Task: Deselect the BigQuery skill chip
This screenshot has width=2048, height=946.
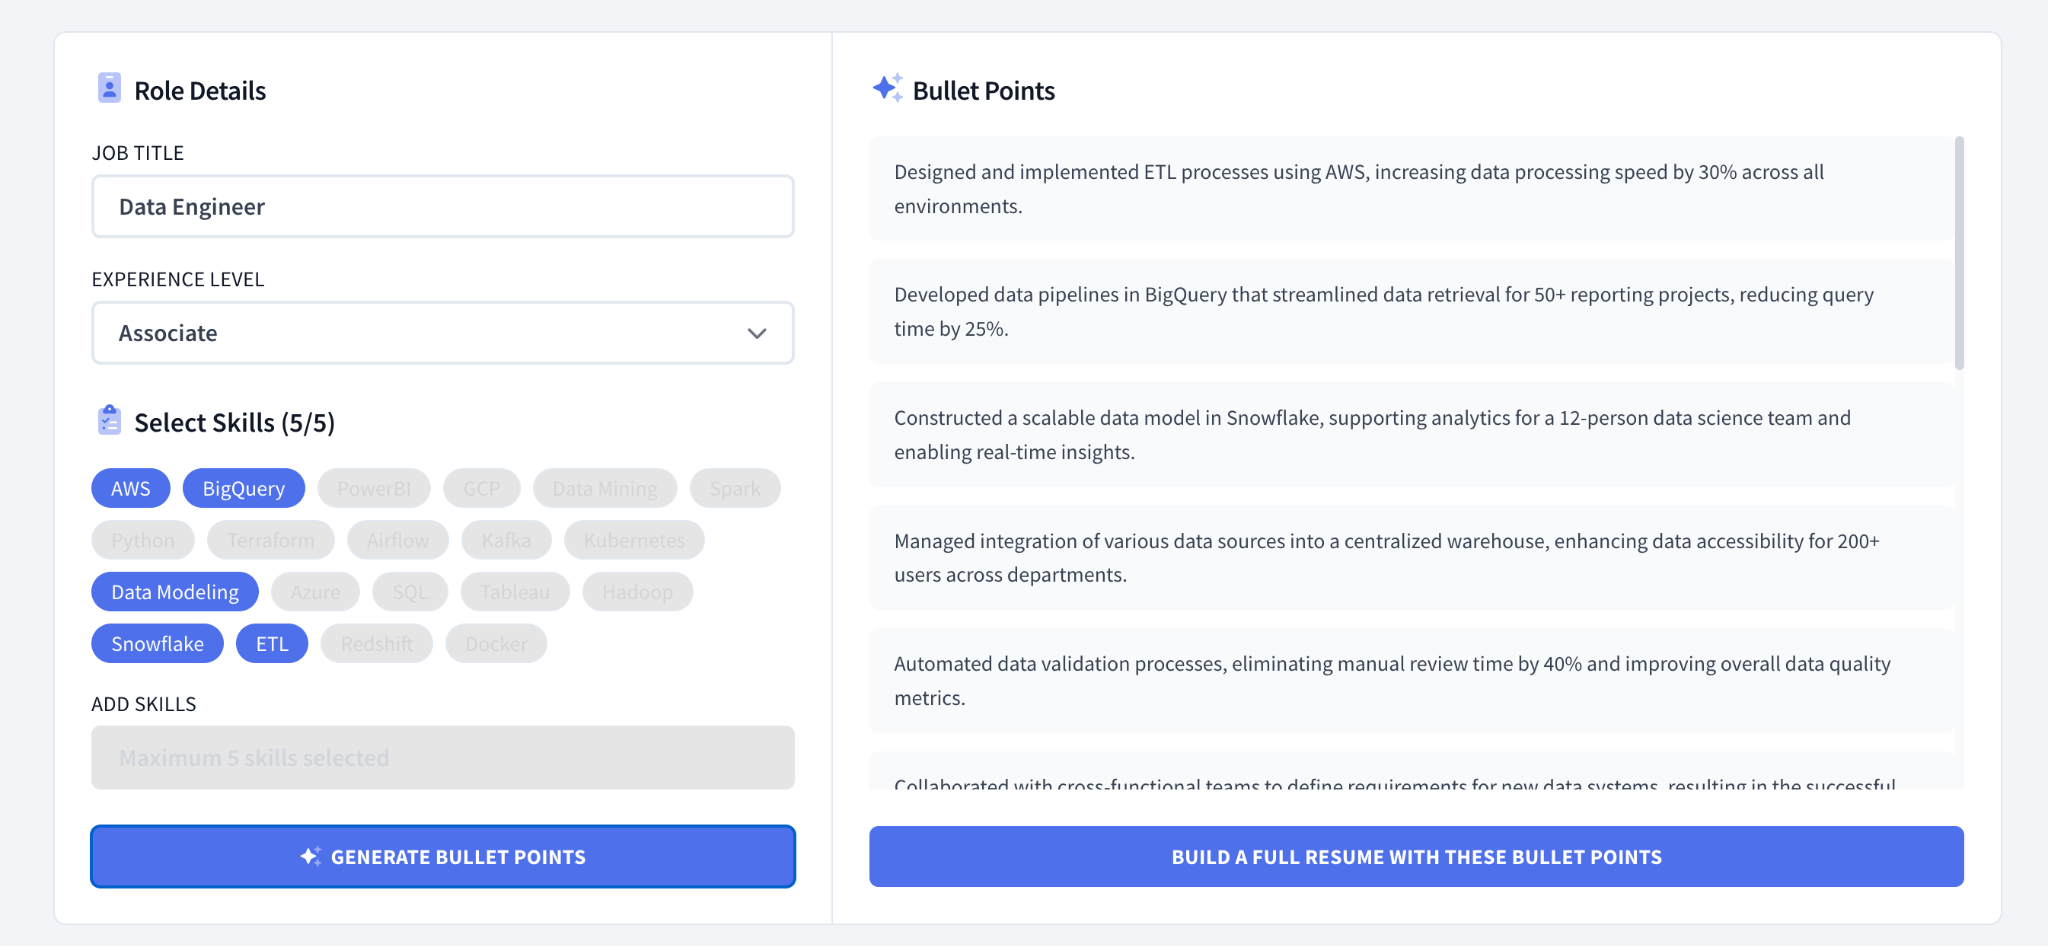Action: [243, 489]
